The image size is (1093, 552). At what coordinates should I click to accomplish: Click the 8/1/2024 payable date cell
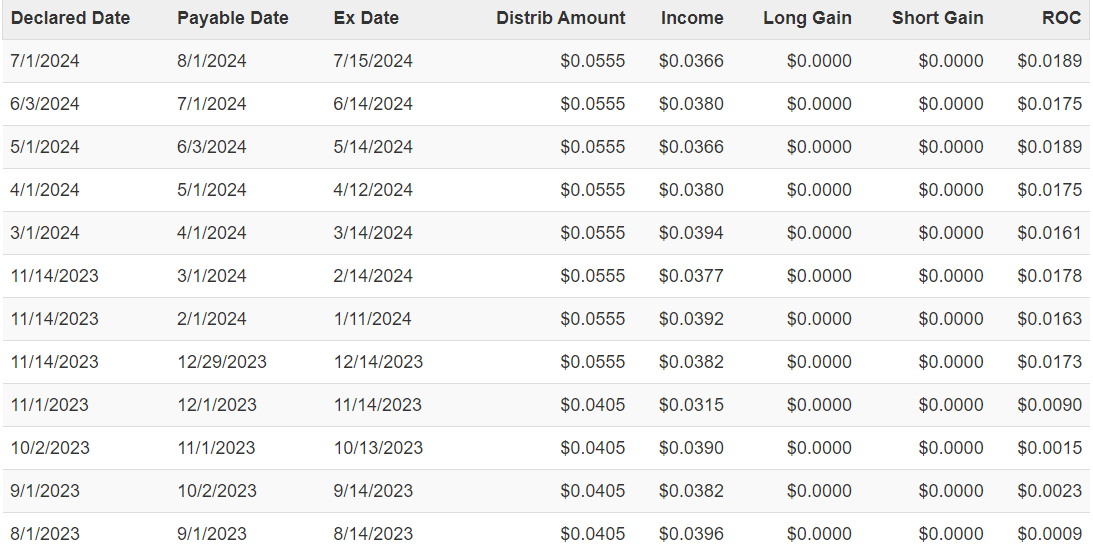[212, 61]
